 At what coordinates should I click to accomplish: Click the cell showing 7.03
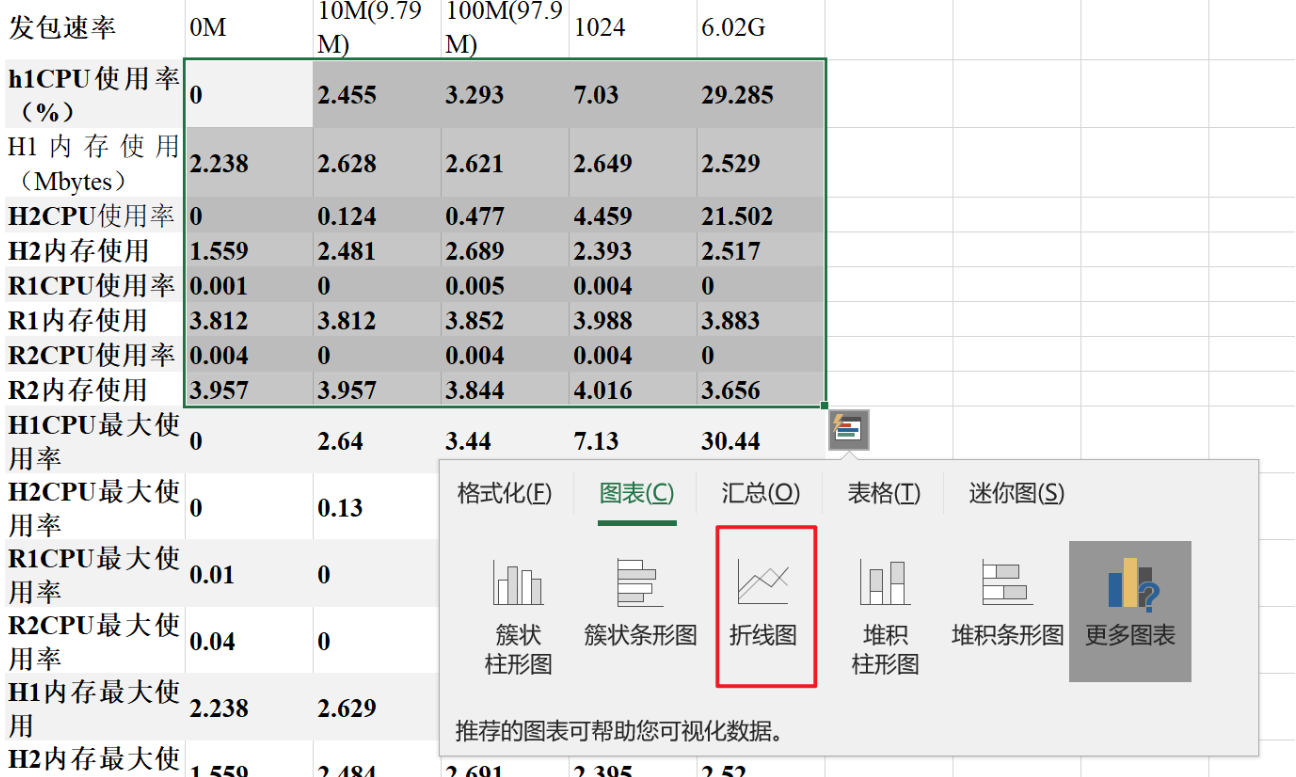632,94
